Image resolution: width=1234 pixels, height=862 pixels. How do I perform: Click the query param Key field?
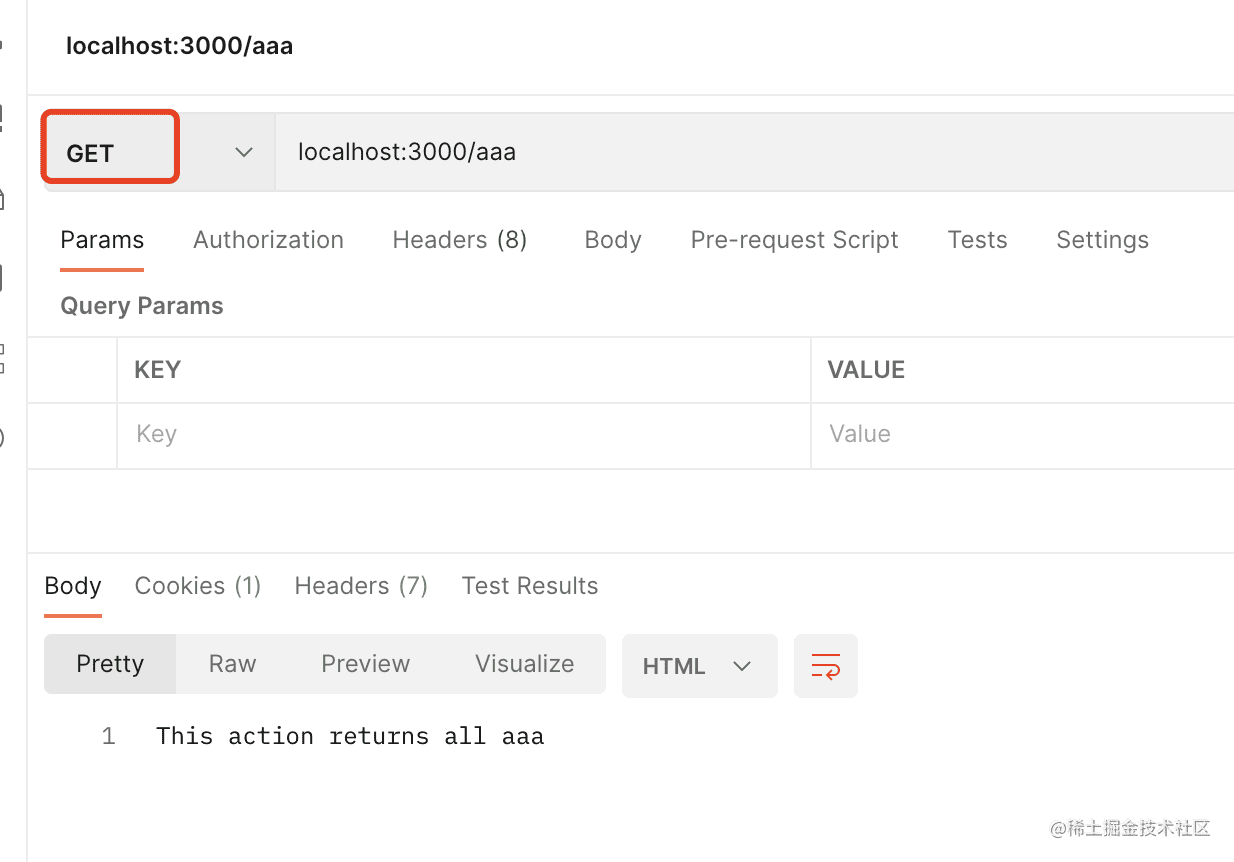click(x=460, y=434)
